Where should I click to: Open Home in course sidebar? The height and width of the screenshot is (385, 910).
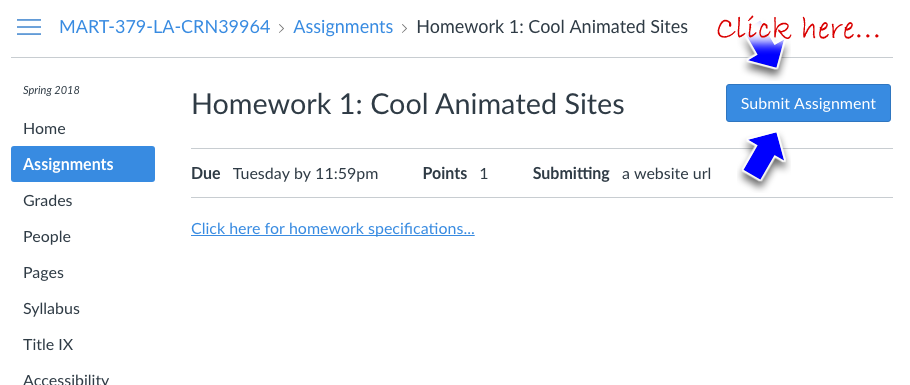tap(44, 128)
